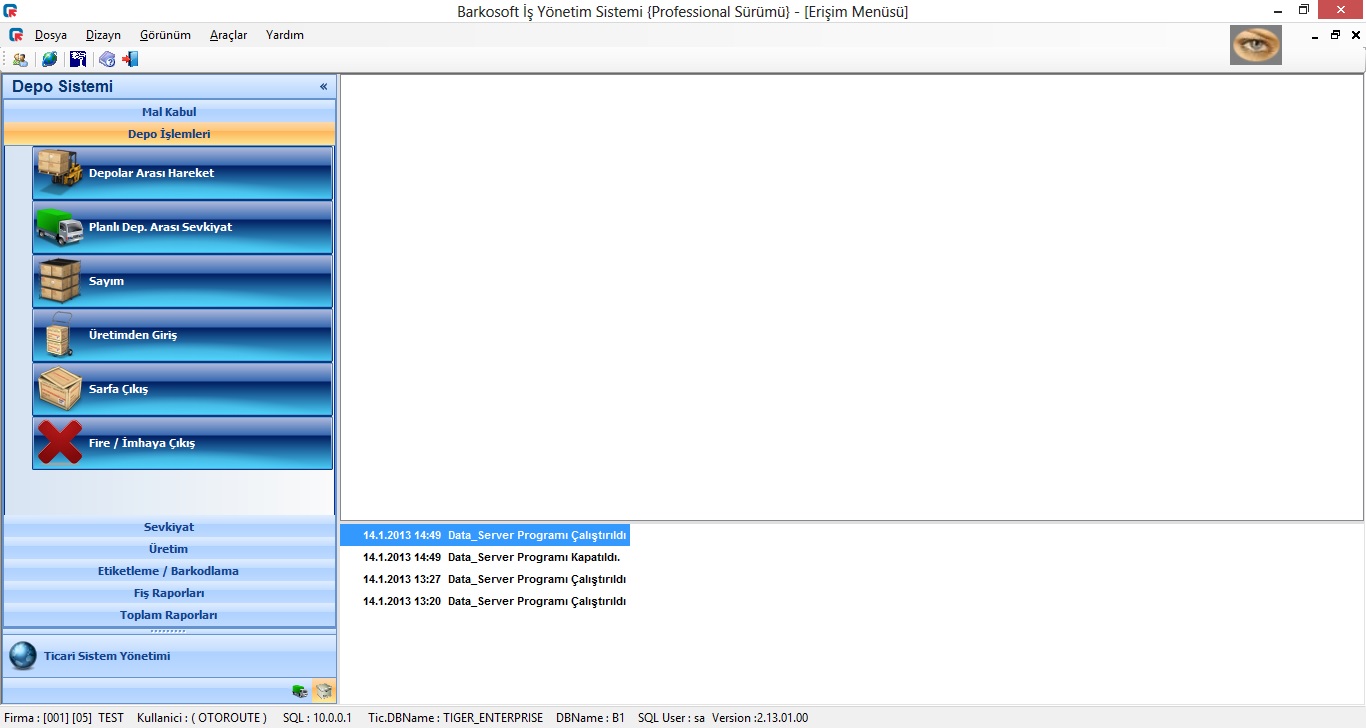The width and height of the screenshot is (1366, 728).
Task: Click the red X Fire / İmhaya icon
Action: (x=60, y=442)
